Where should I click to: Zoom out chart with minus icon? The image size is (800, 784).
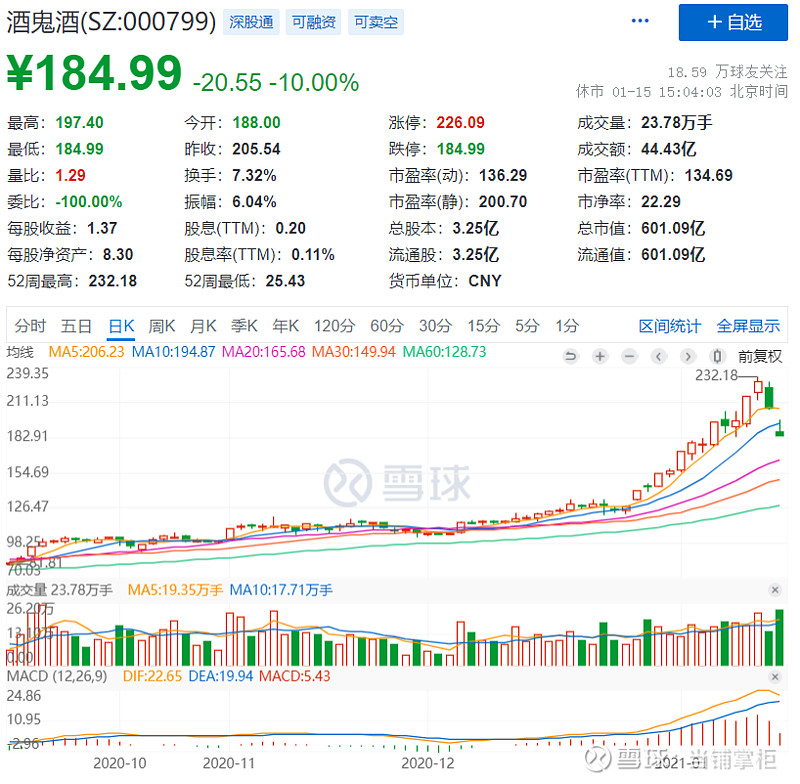coord(630,356)
